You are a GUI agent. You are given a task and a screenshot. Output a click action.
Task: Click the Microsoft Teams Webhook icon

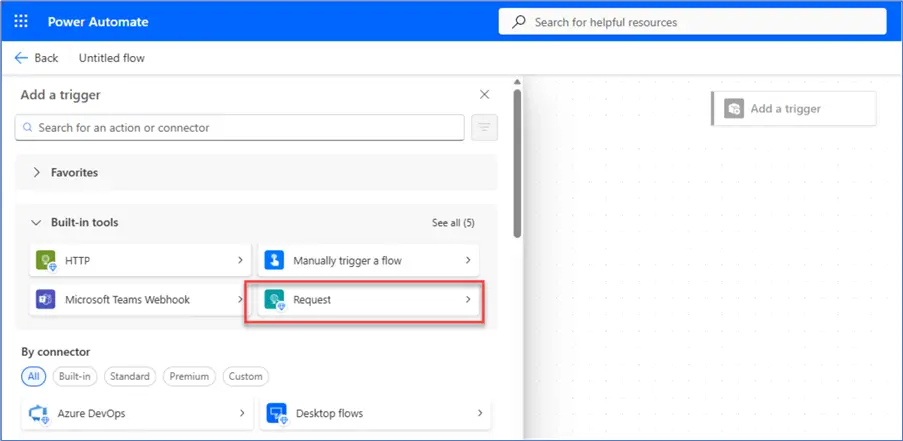click(45, 299)
